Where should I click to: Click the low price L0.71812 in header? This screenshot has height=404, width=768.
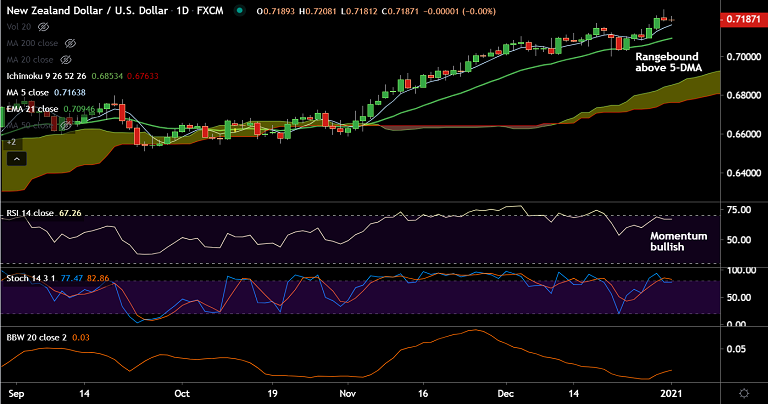tap(359, 11)
